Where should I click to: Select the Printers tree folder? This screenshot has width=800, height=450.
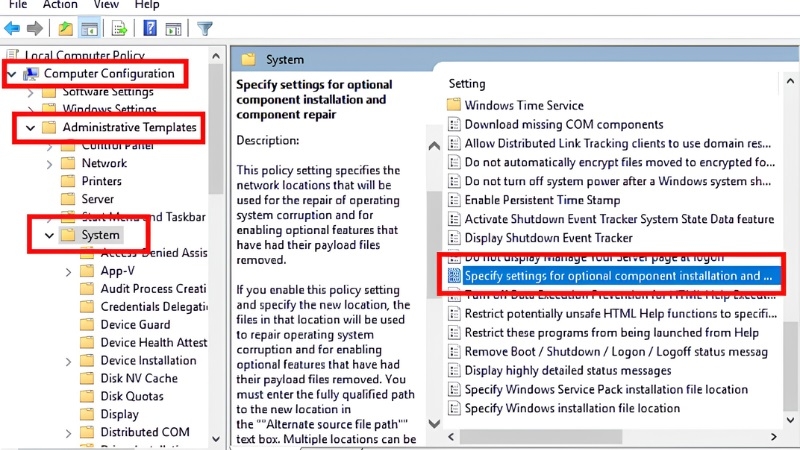tap(102, 181)
